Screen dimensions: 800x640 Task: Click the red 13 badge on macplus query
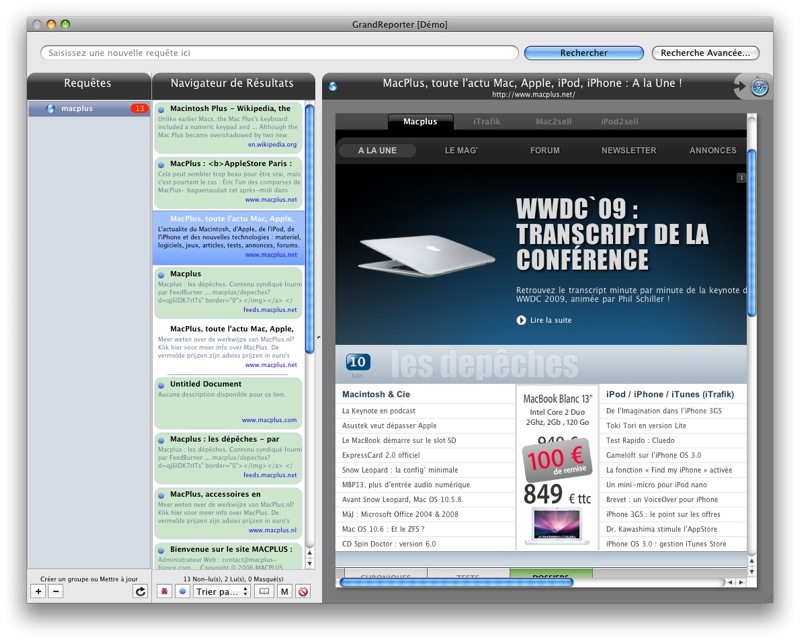point(139,108)
